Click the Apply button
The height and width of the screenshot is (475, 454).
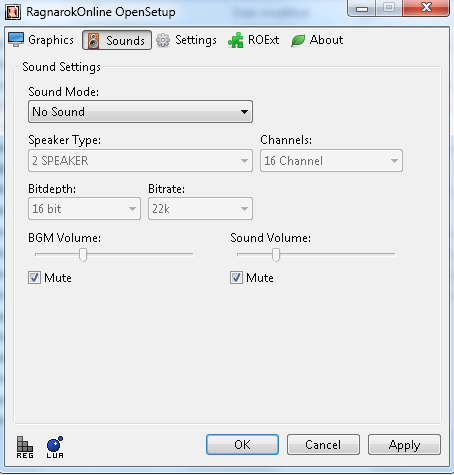point(404,444)
